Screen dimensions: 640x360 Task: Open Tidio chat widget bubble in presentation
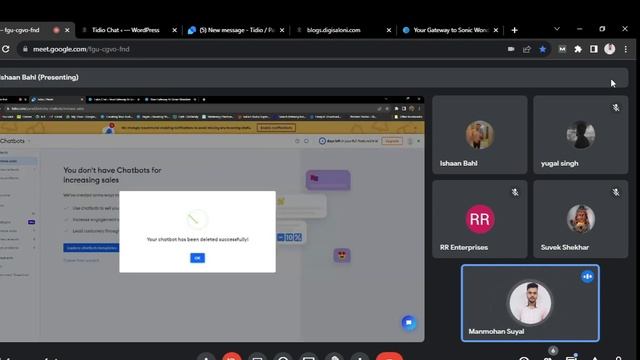409,323
